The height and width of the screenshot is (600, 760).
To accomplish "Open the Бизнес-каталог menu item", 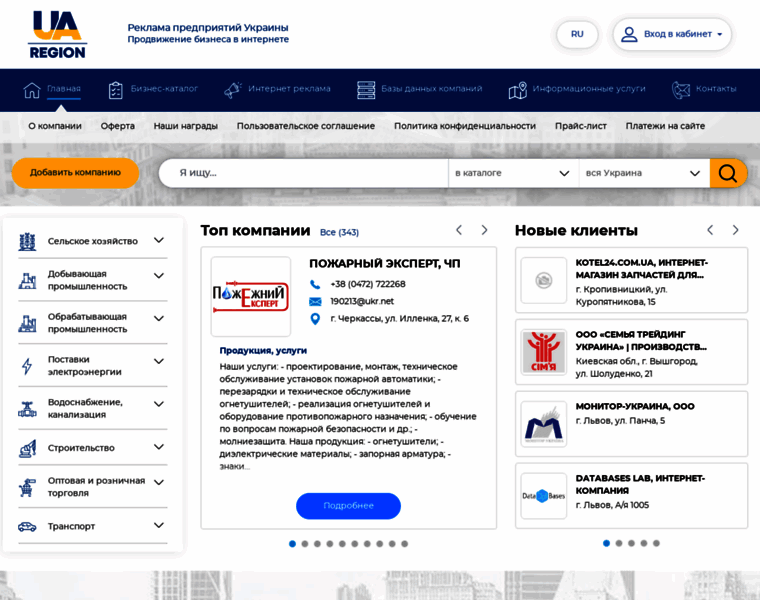I will [x=164, y=89].
